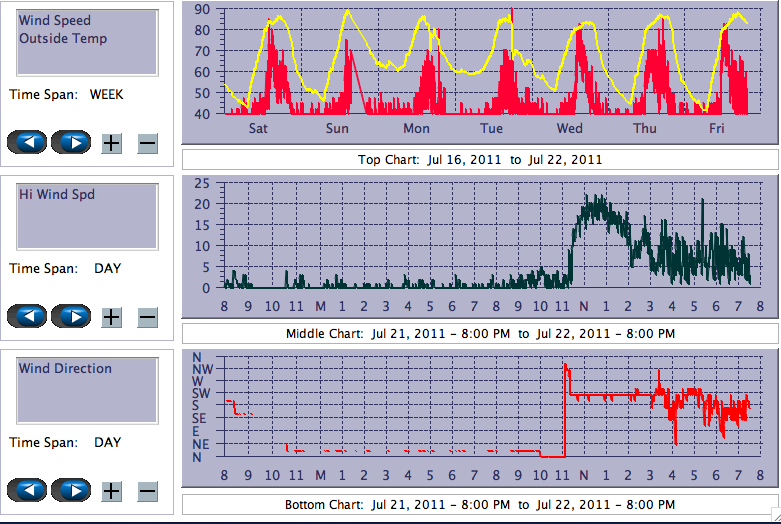The width and height of the screenshot is (781, 524).
Task: Decrease the time span of the Hi Wind Spd chart
Action: (147, 317)
